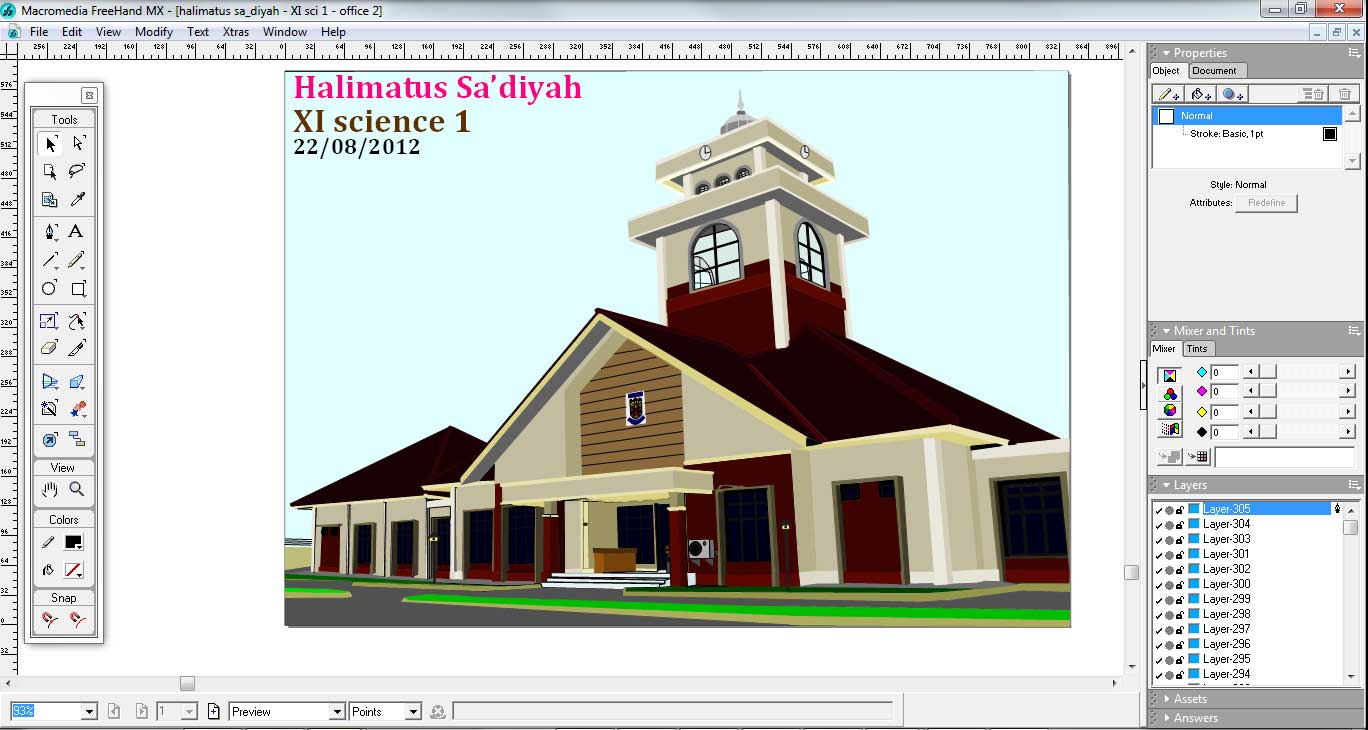Add a fill in Properties panel

click(1201, 94)
